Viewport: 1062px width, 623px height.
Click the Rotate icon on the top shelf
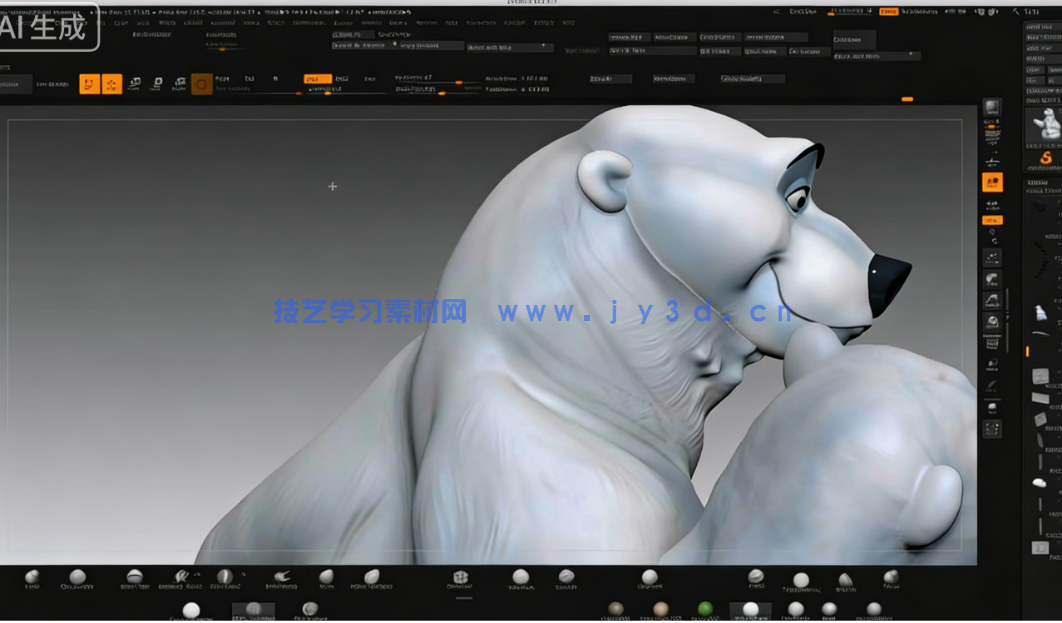(x=179, y=84)
